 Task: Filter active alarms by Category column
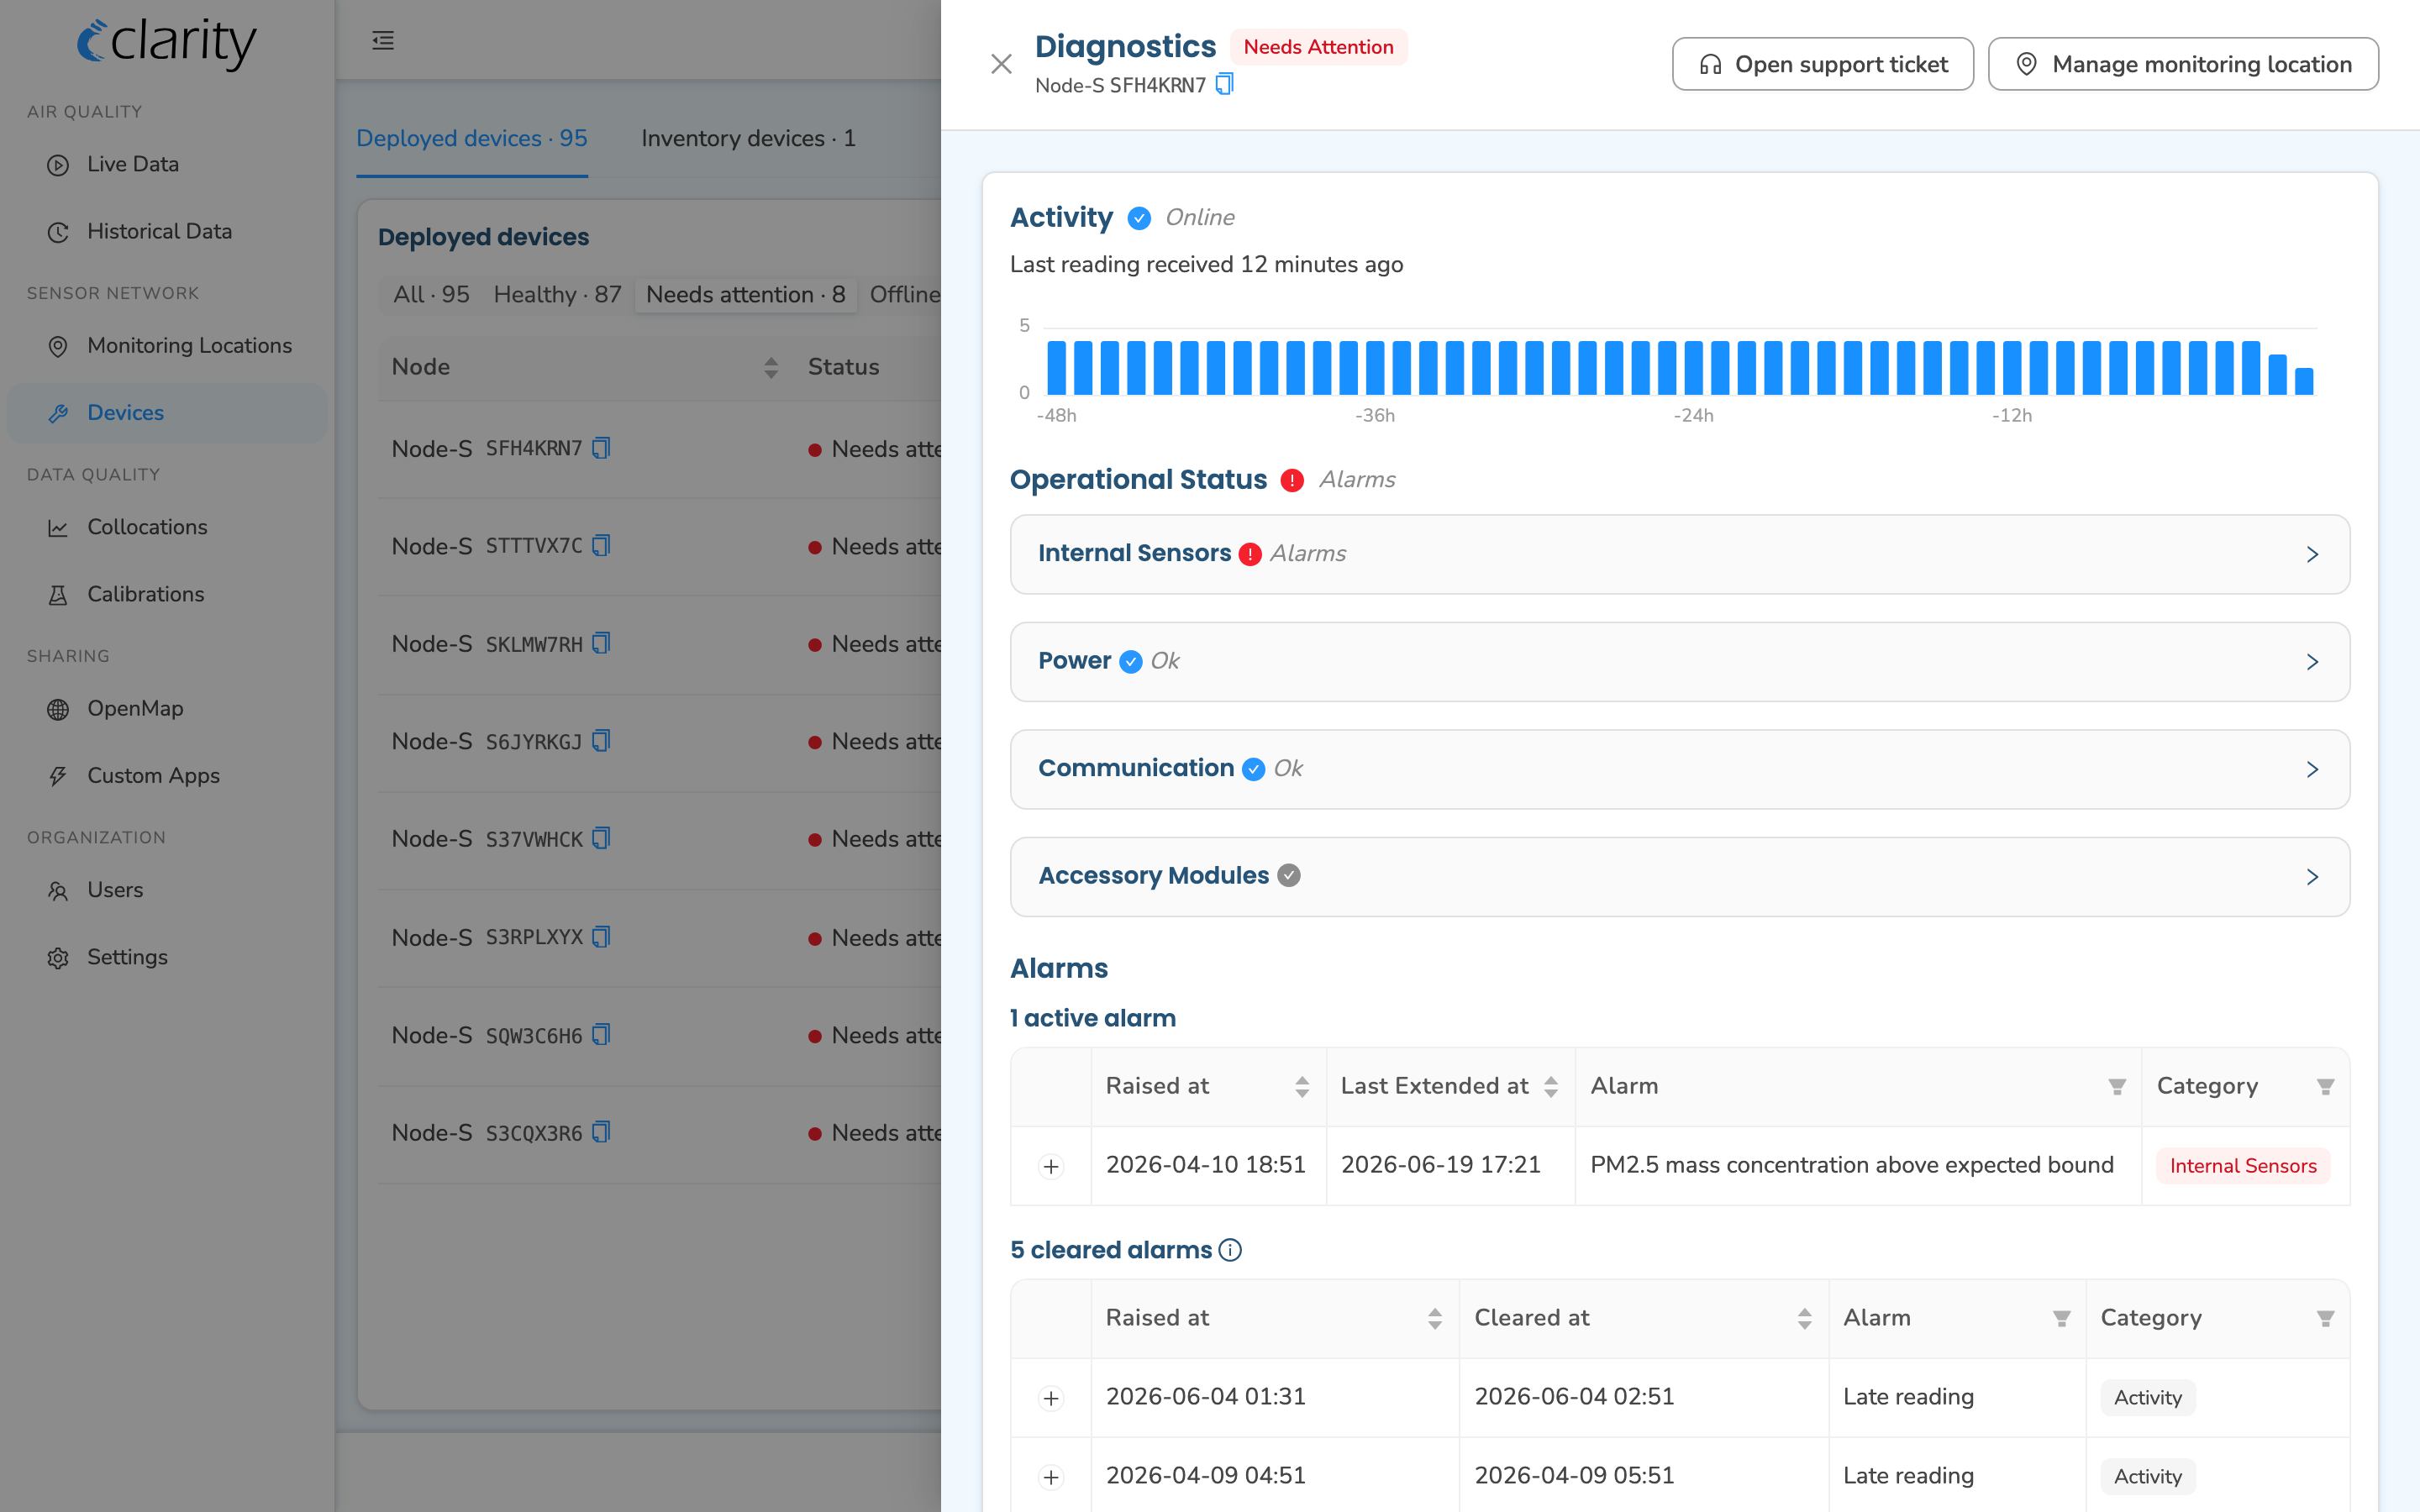(2325, 1087)
